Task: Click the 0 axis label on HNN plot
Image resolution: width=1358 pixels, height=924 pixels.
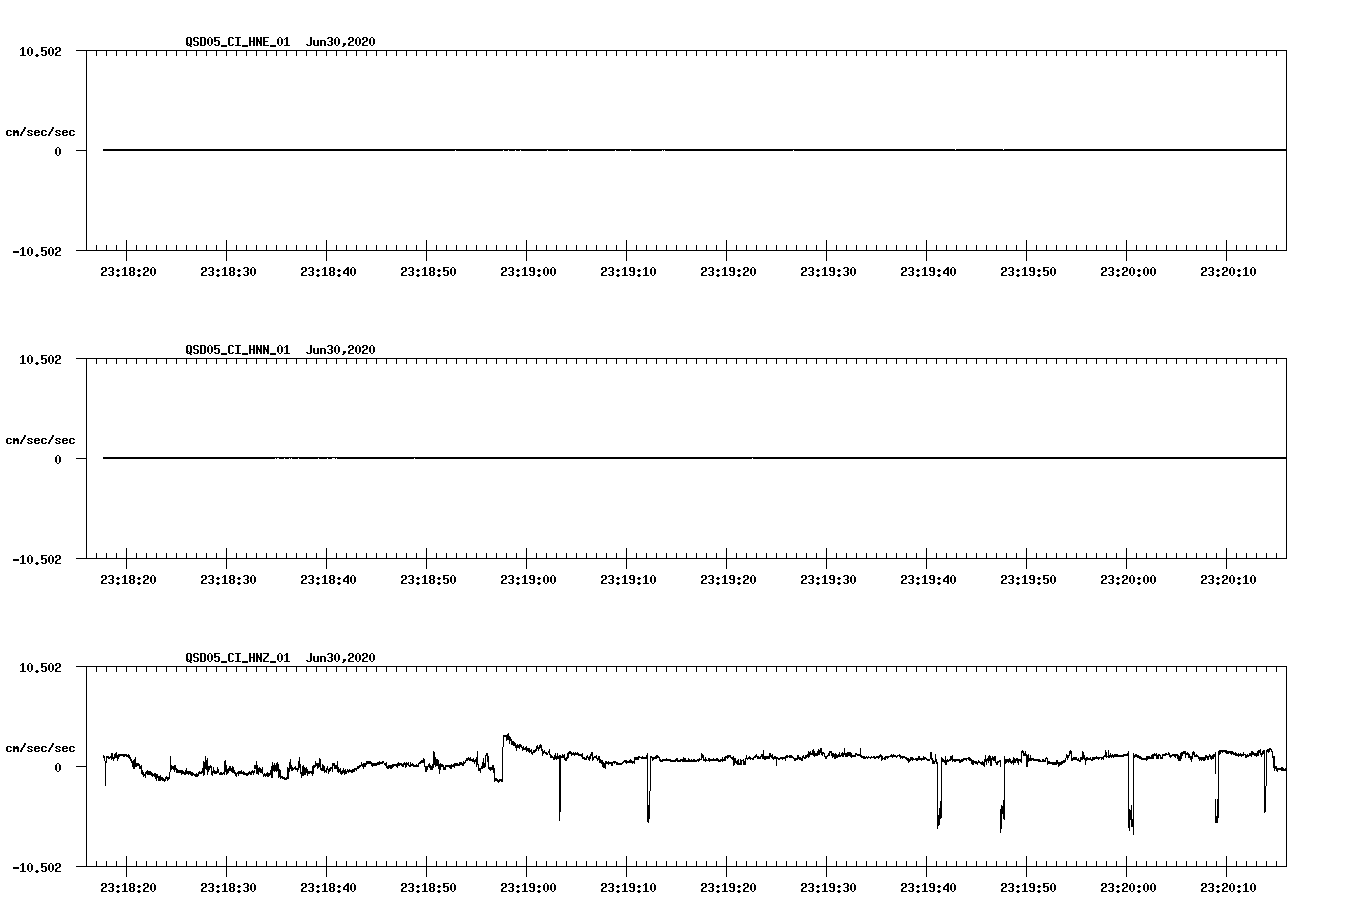Action: tap(58, 460)
